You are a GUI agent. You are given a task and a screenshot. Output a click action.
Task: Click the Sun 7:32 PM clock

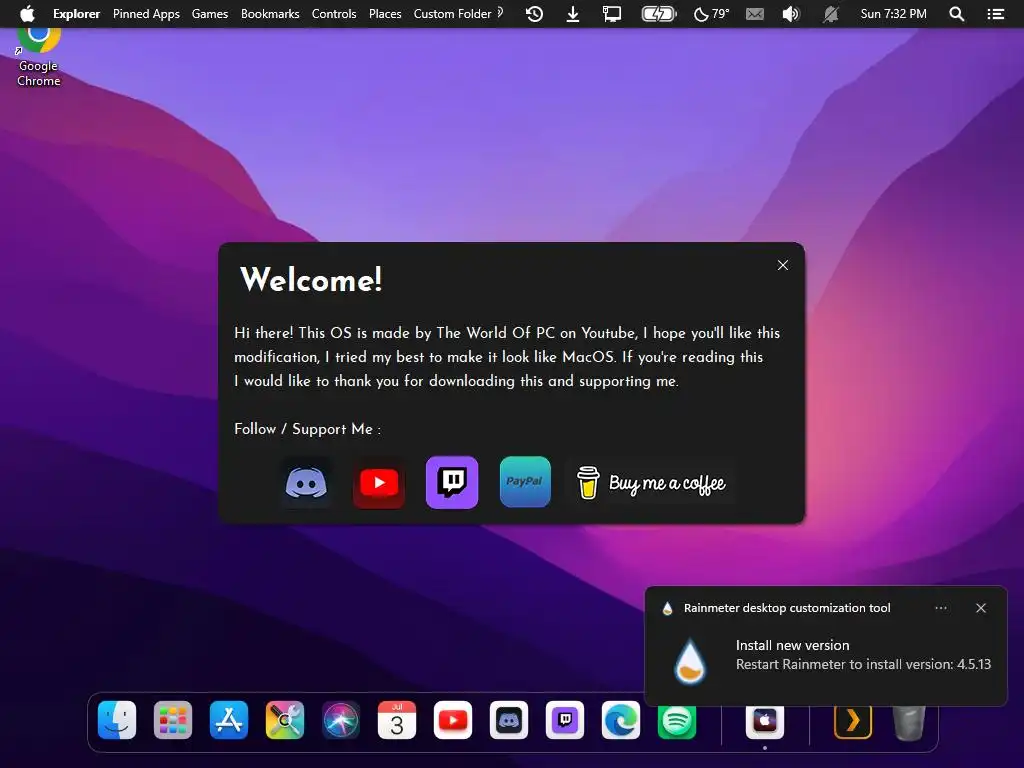pos(893,14)
